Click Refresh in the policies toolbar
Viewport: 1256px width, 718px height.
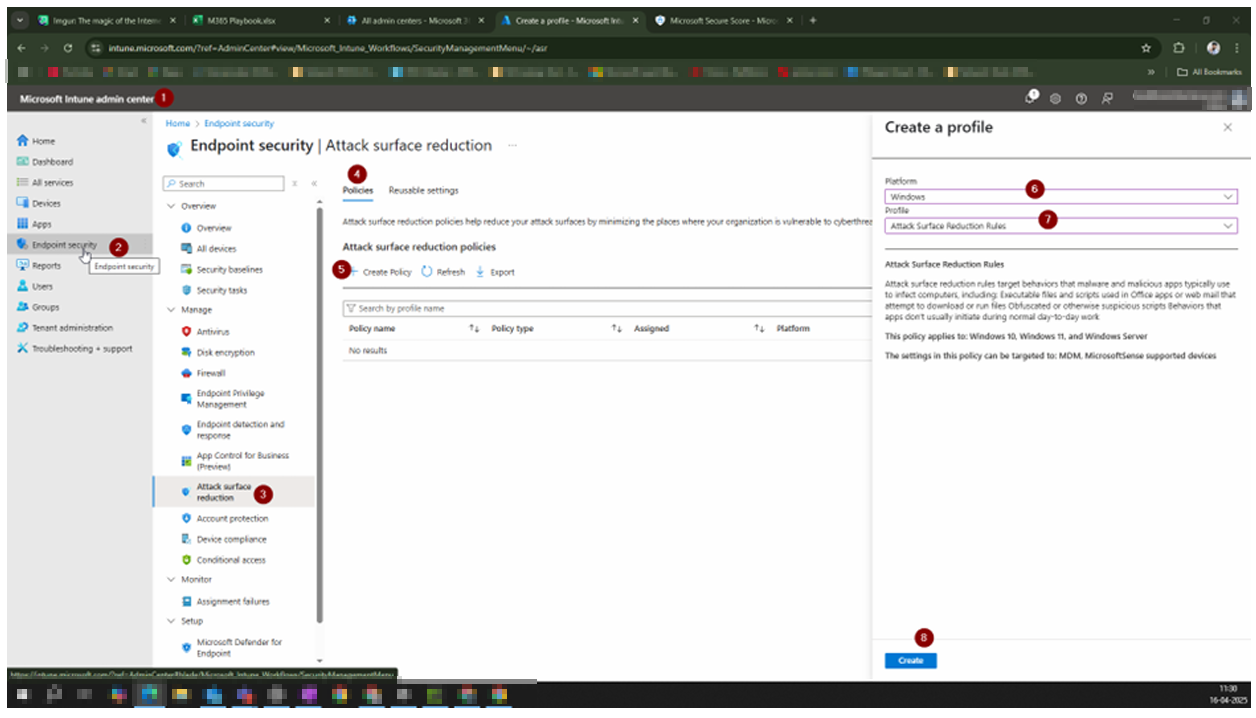point(443,272)
